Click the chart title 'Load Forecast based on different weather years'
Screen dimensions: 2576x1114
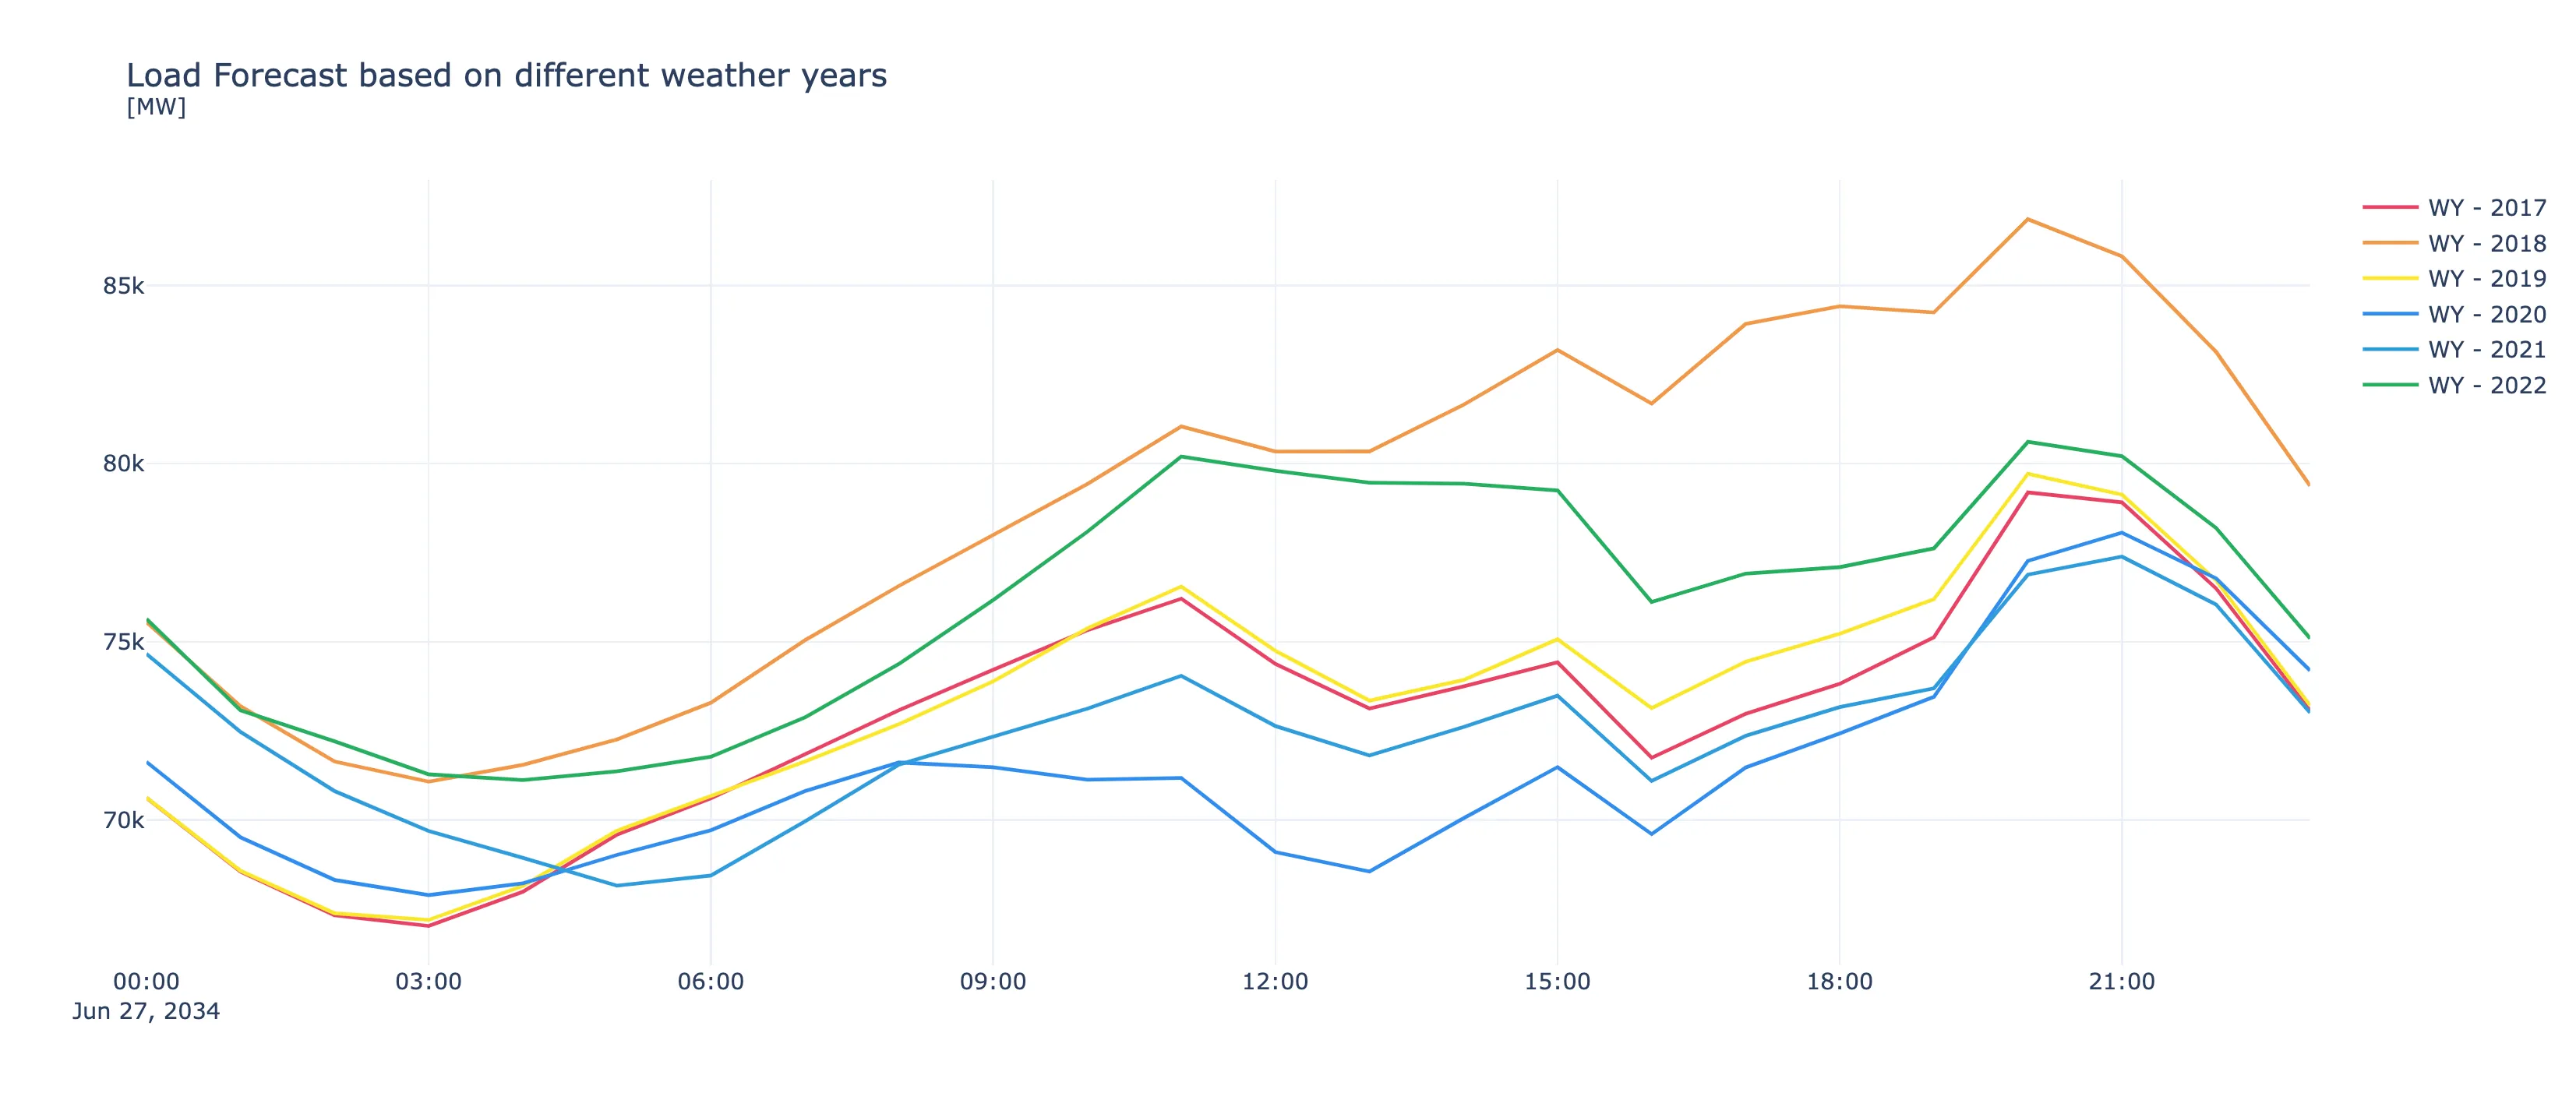506,76
